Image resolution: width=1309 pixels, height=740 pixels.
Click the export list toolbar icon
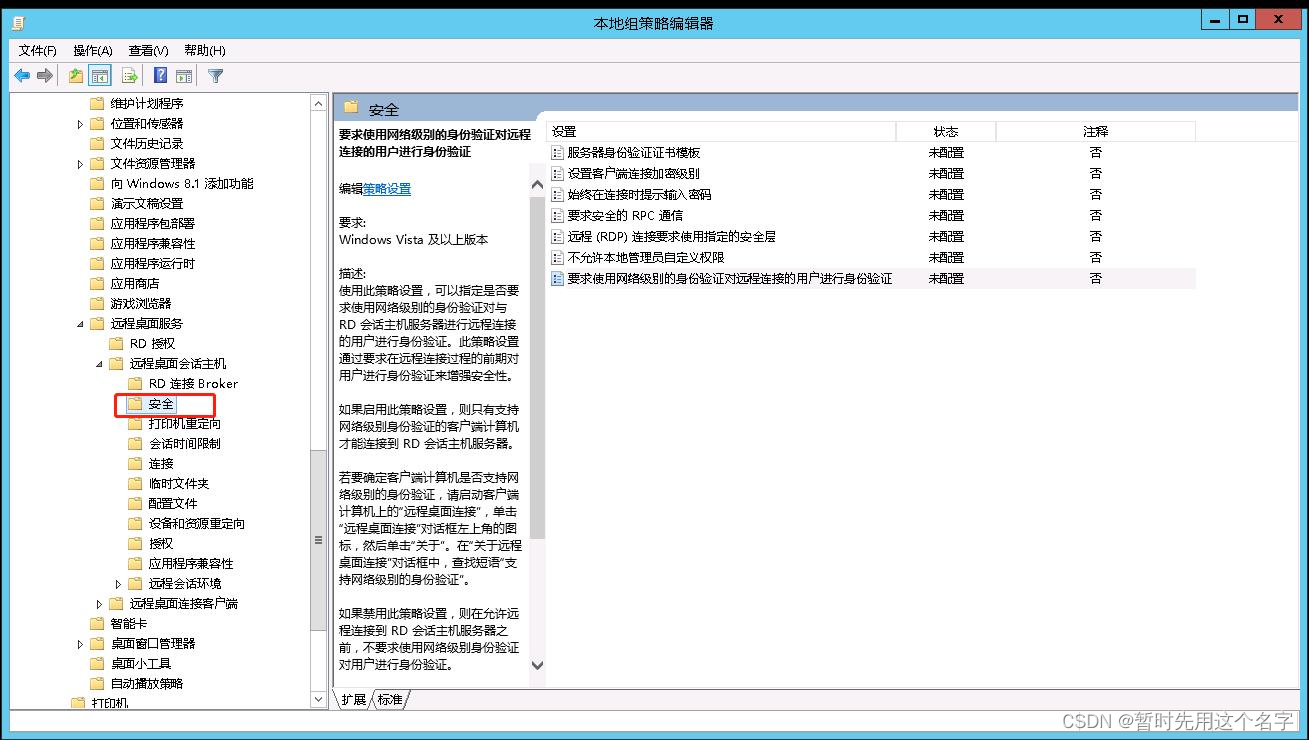pyautogui.click(x=129, y=75)
